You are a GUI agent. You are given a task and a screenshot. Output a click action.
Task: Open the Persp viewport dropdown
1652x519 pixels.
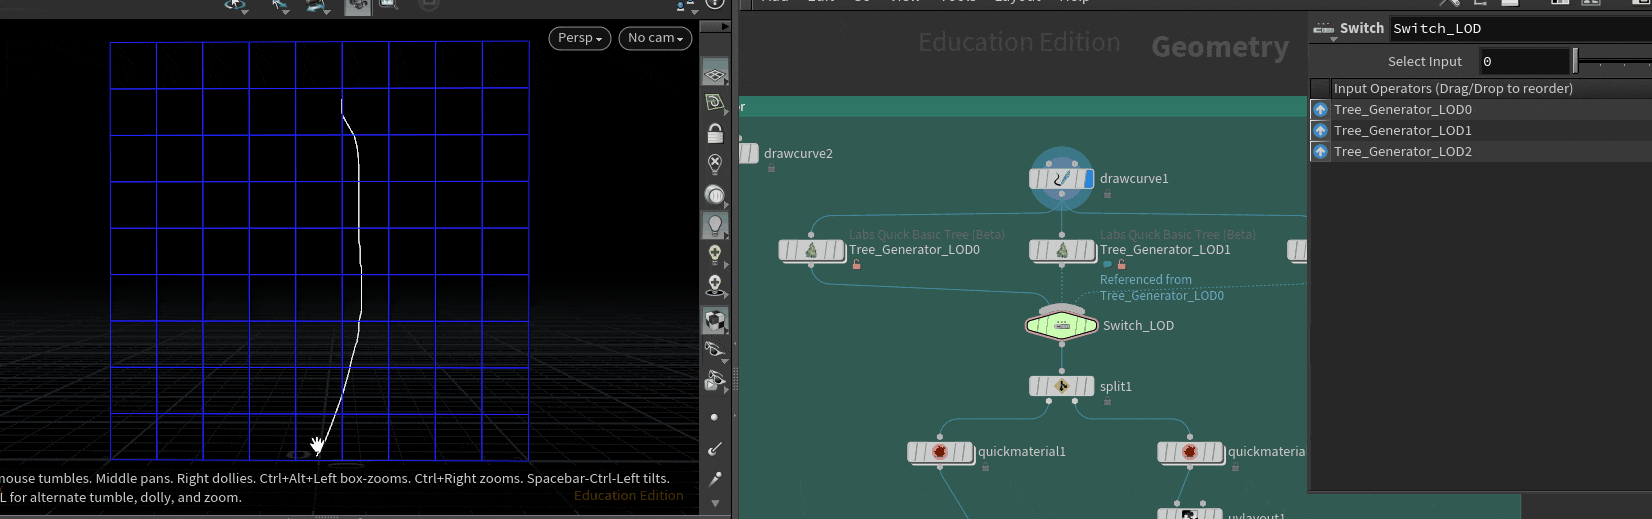click(580, 38)
